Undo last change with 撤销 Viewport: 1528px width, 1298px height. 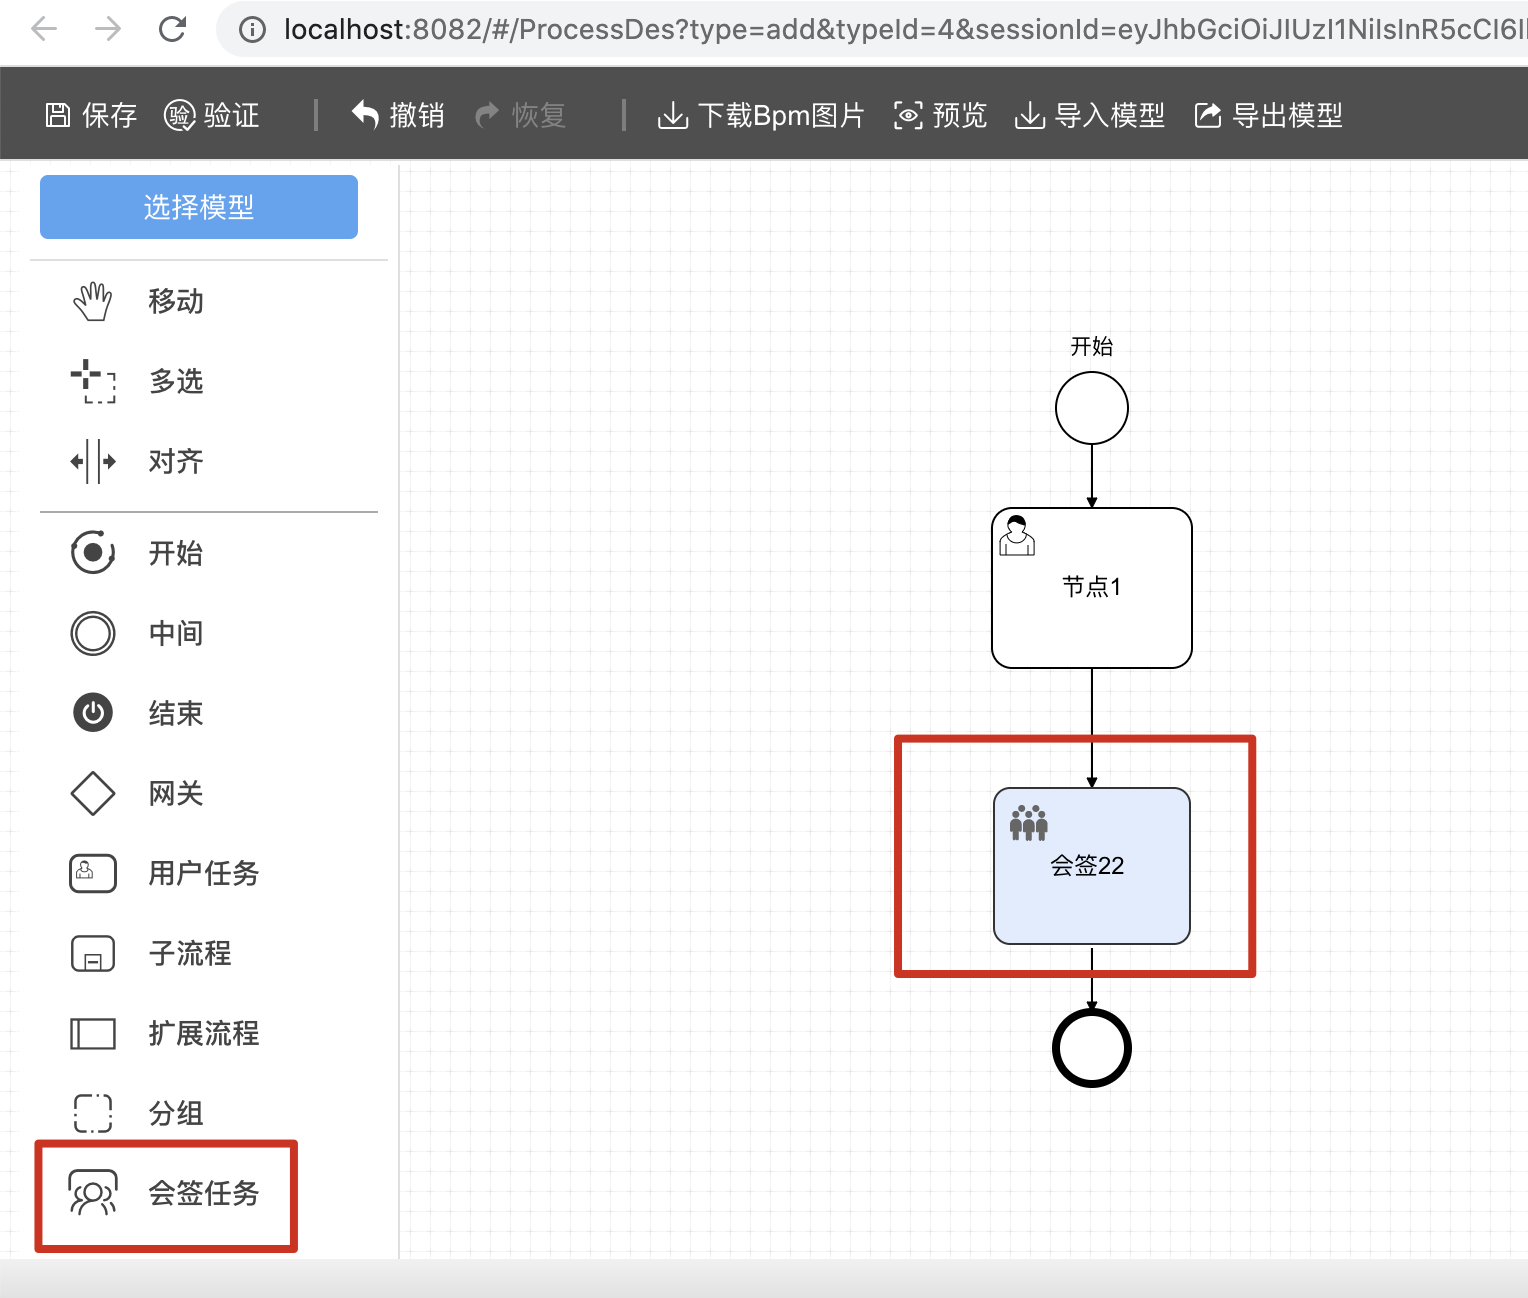[x=397, y=115]
